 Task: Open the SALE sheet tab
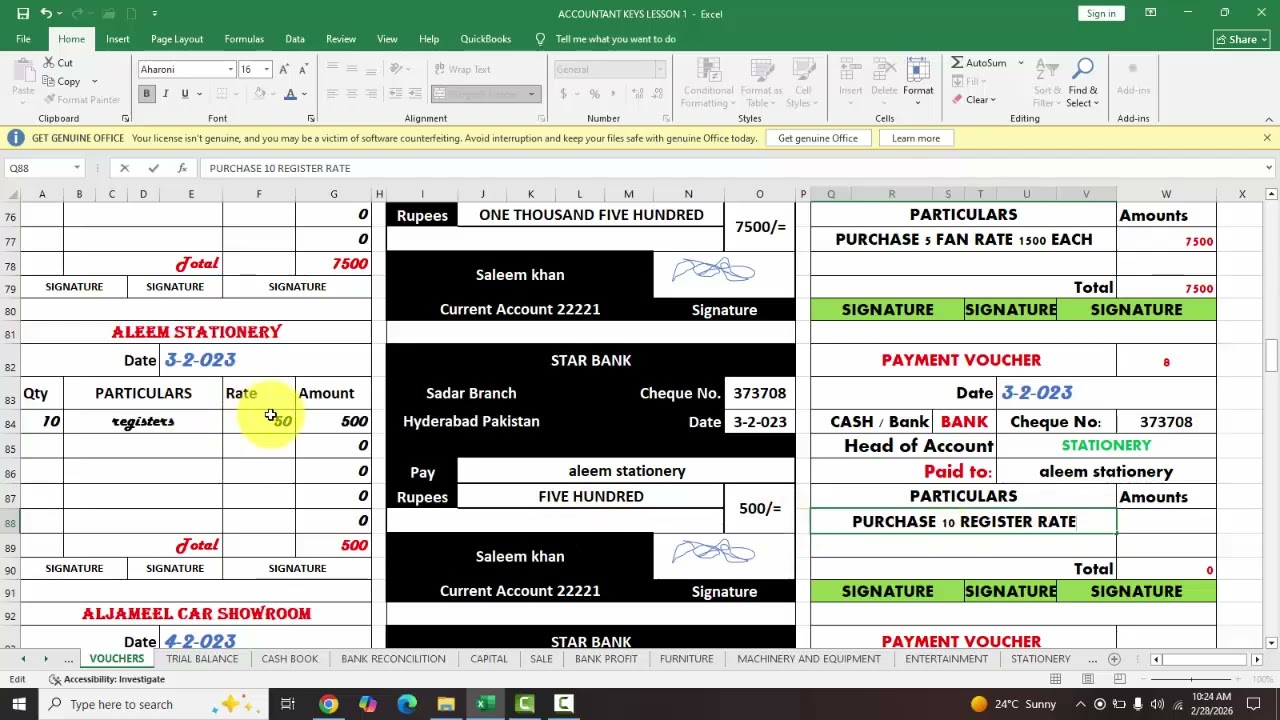[x=541, y=659]
